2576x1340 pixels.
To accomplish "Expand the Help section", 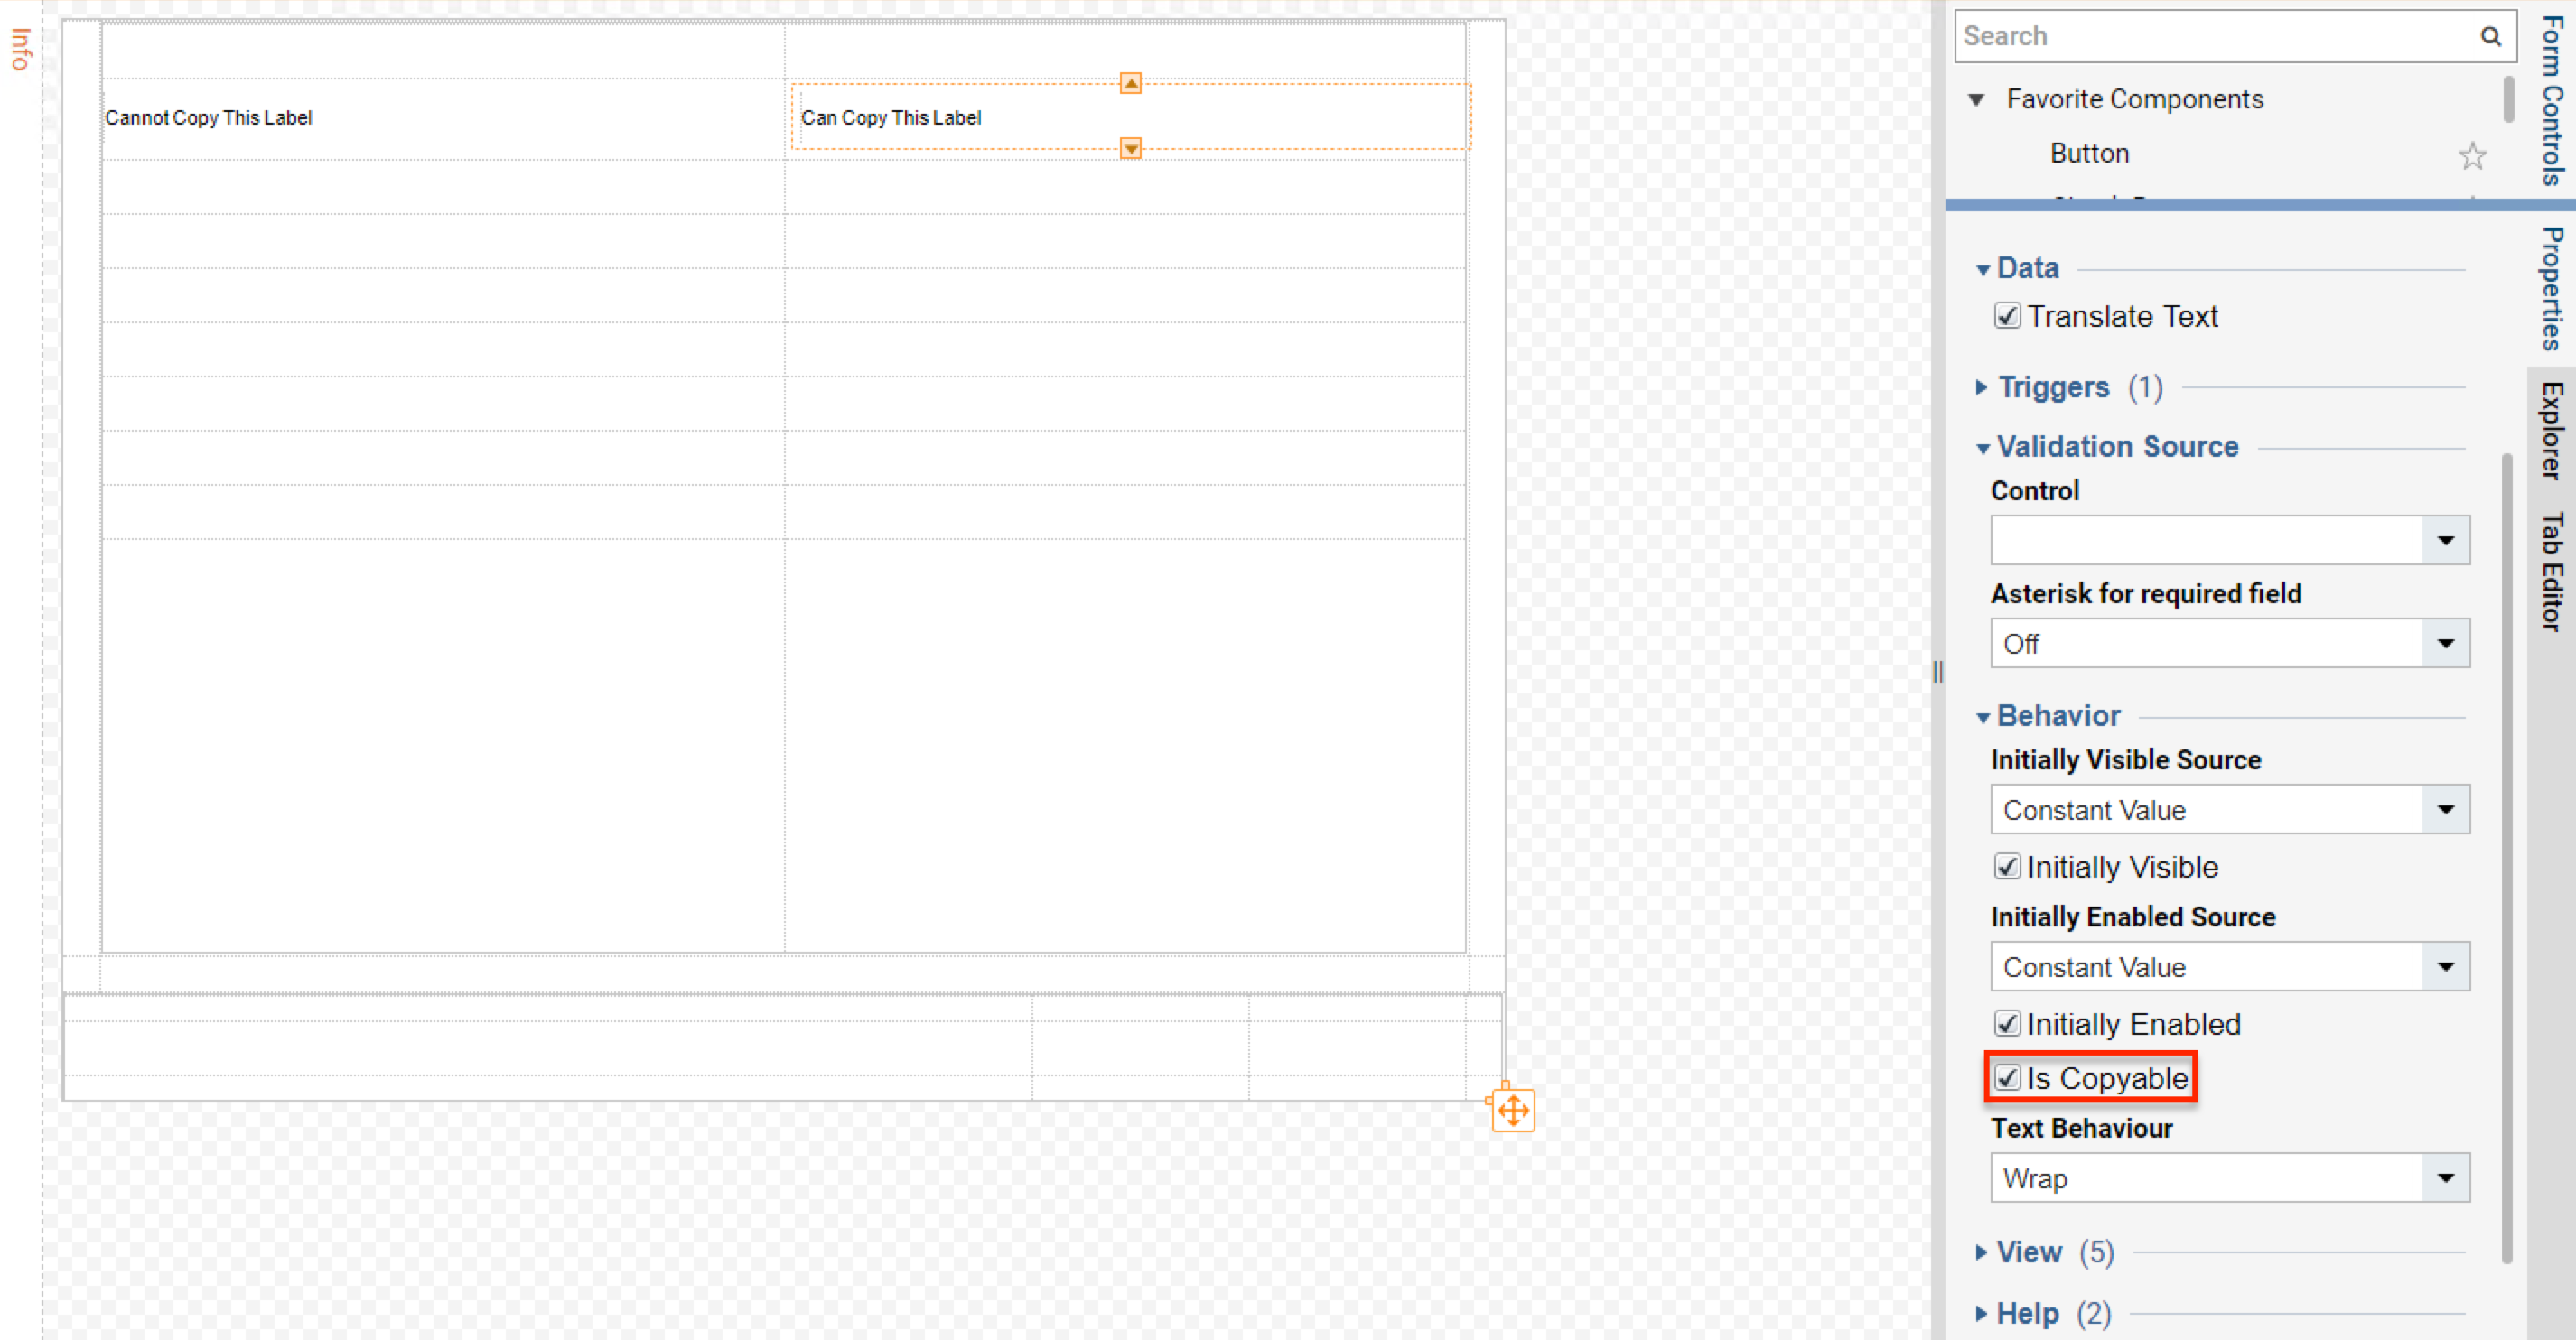I will click(1982, 1313).
